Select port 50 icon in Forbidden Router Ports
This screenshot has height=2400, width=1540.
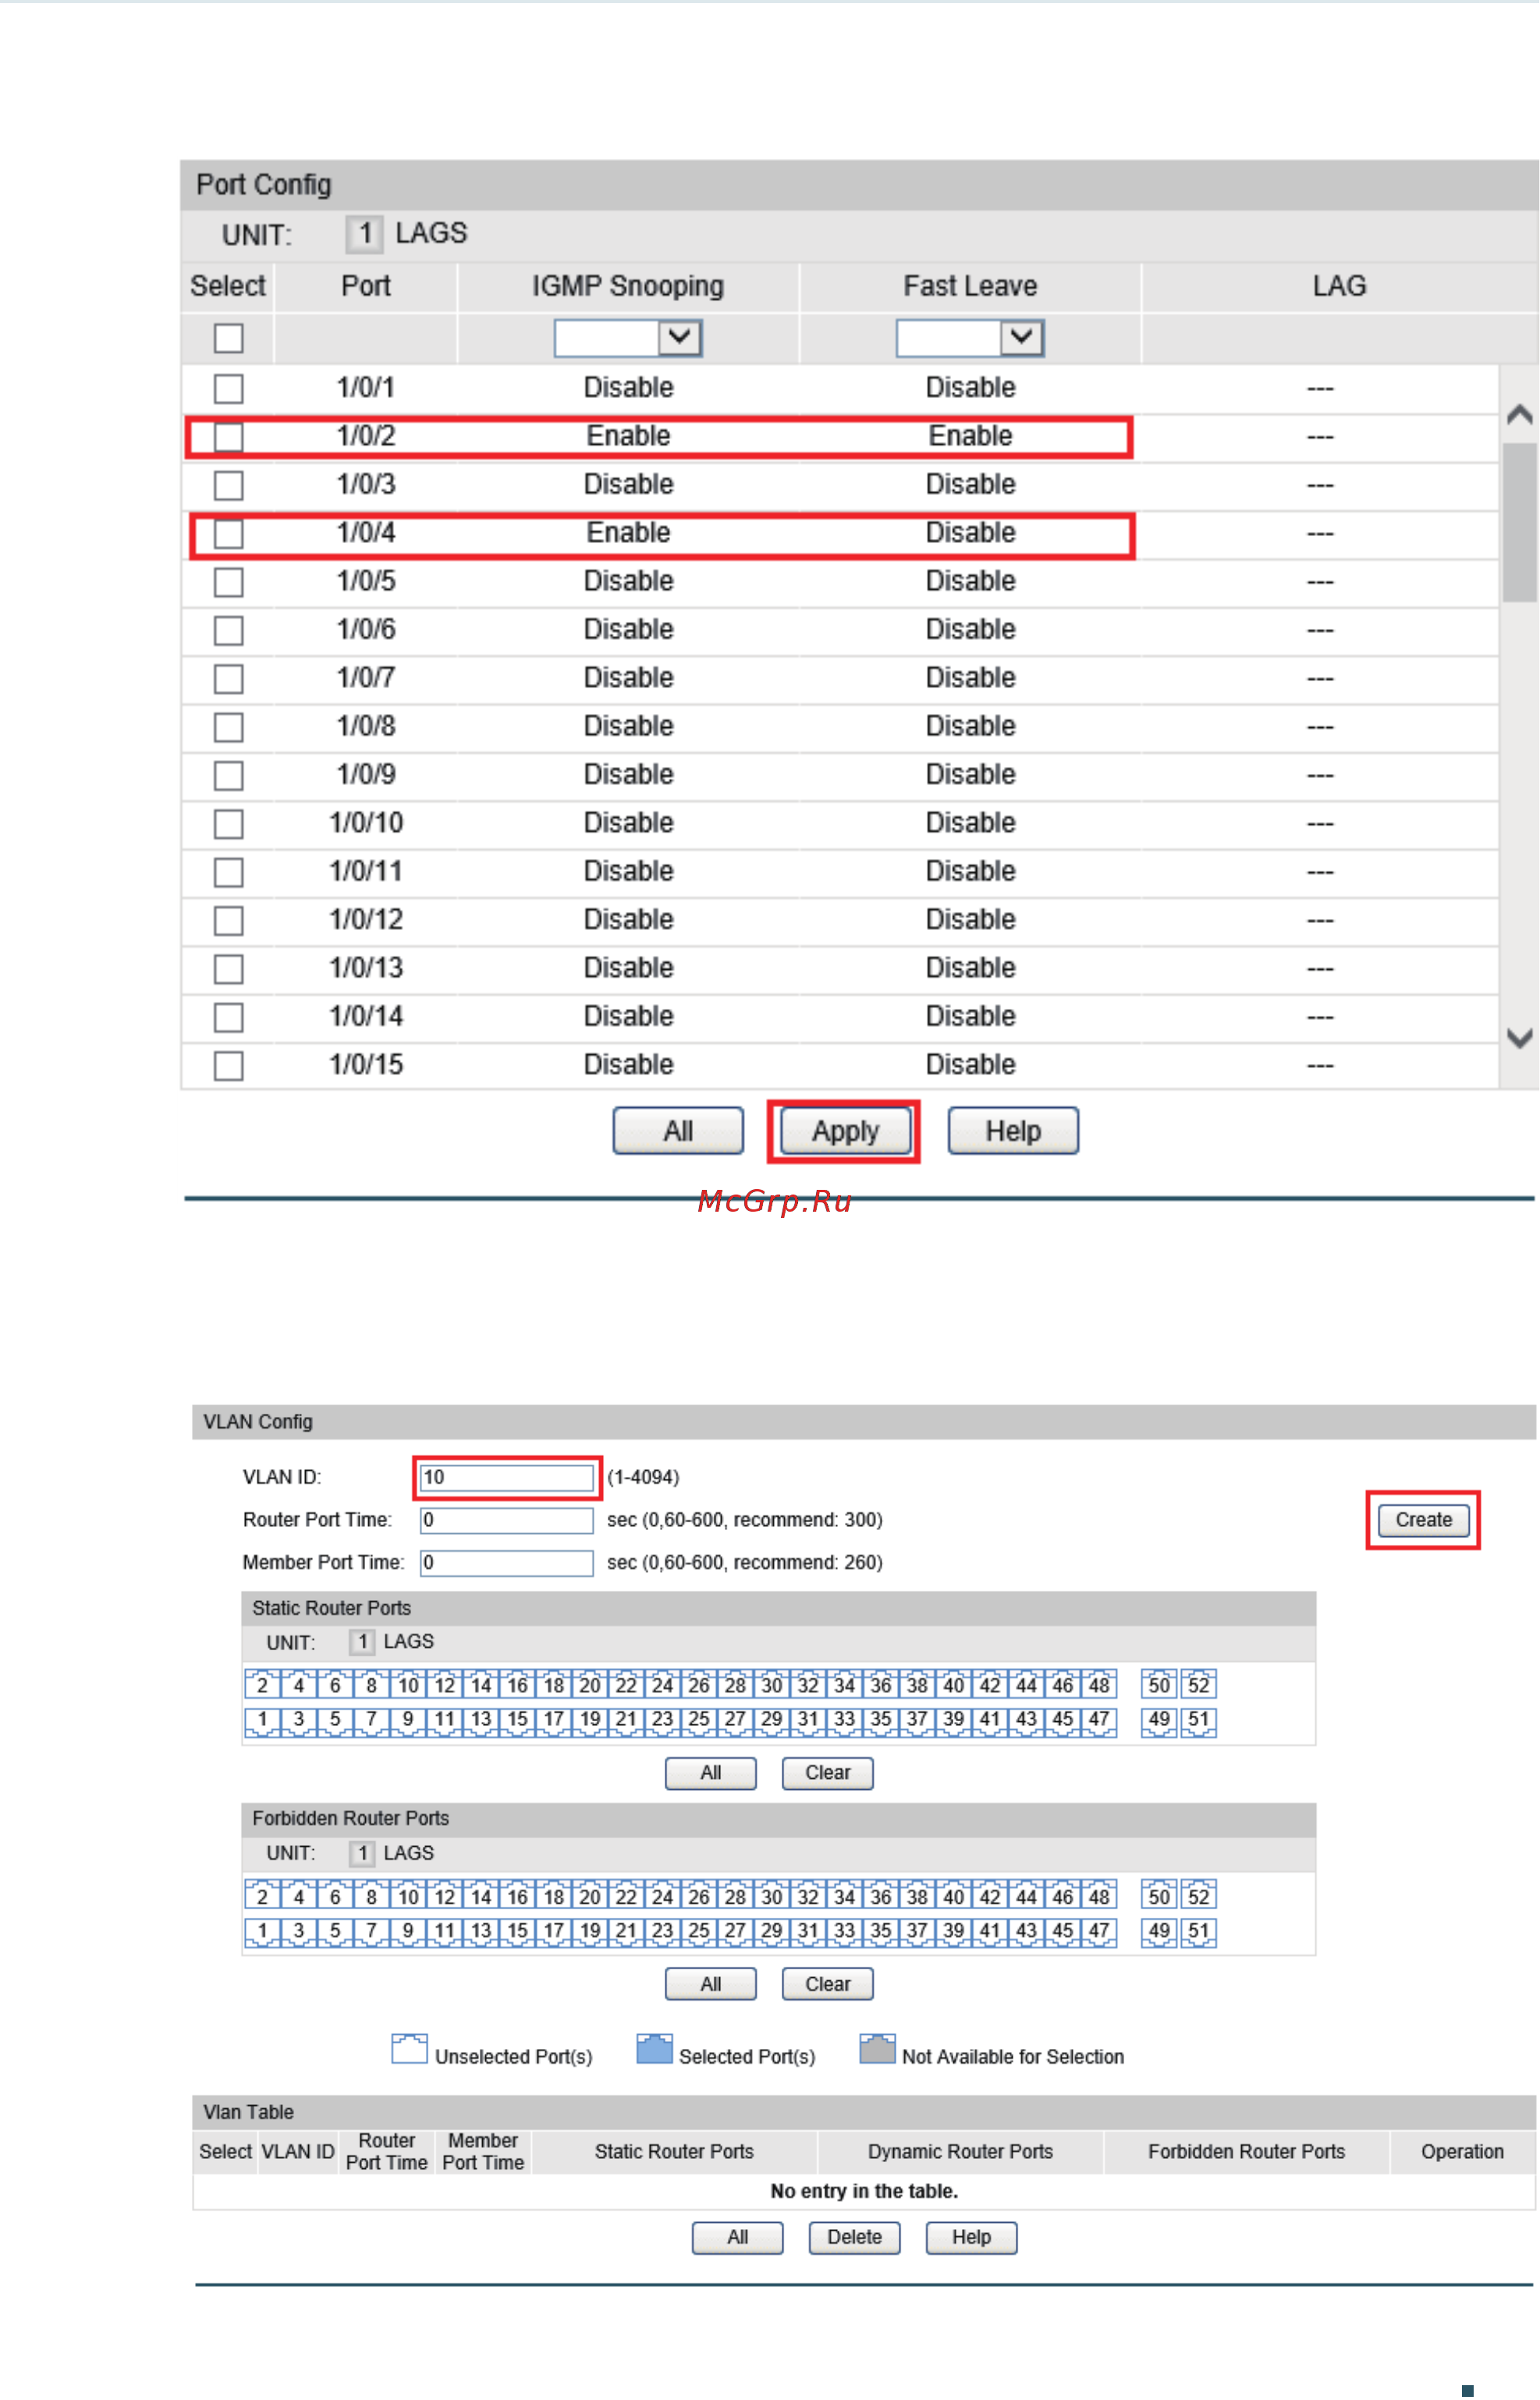pyautogui.click(x=1159, y=1896)
